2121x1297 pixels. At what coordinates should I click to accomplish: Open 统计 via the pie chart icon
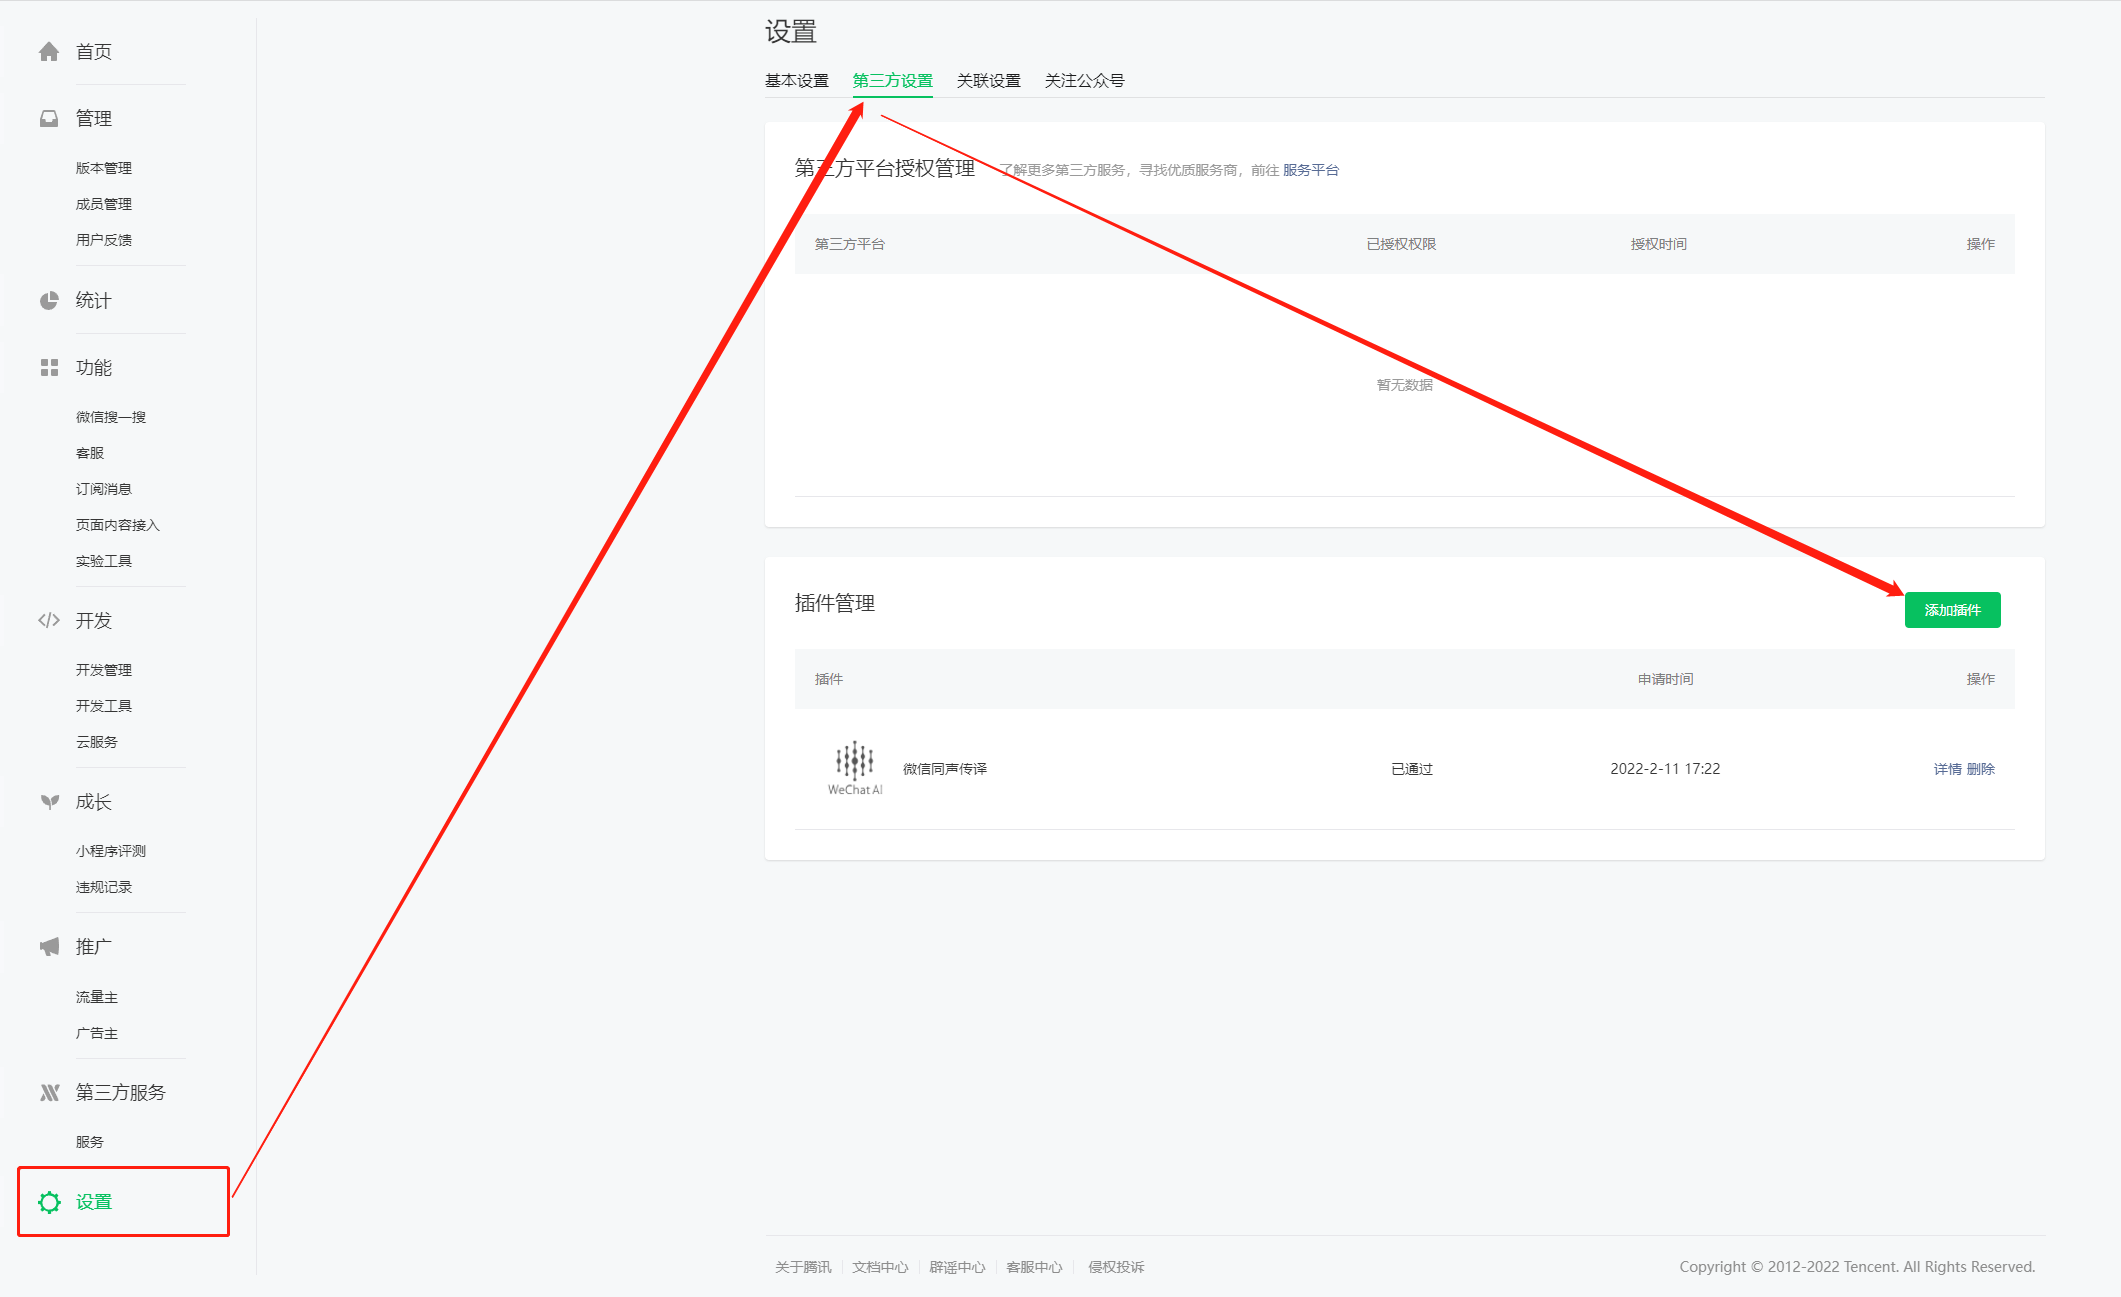click(x=48, y=300)
